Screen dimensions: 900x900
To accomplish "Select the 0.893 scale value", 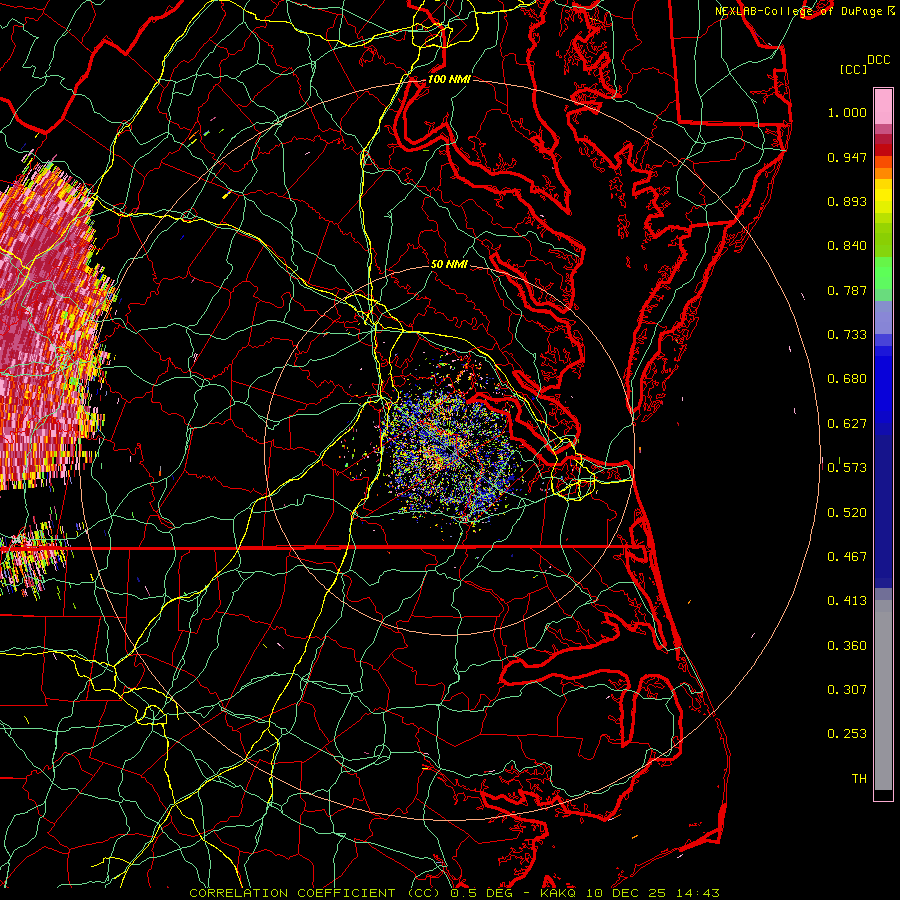I will coord(847,201).
